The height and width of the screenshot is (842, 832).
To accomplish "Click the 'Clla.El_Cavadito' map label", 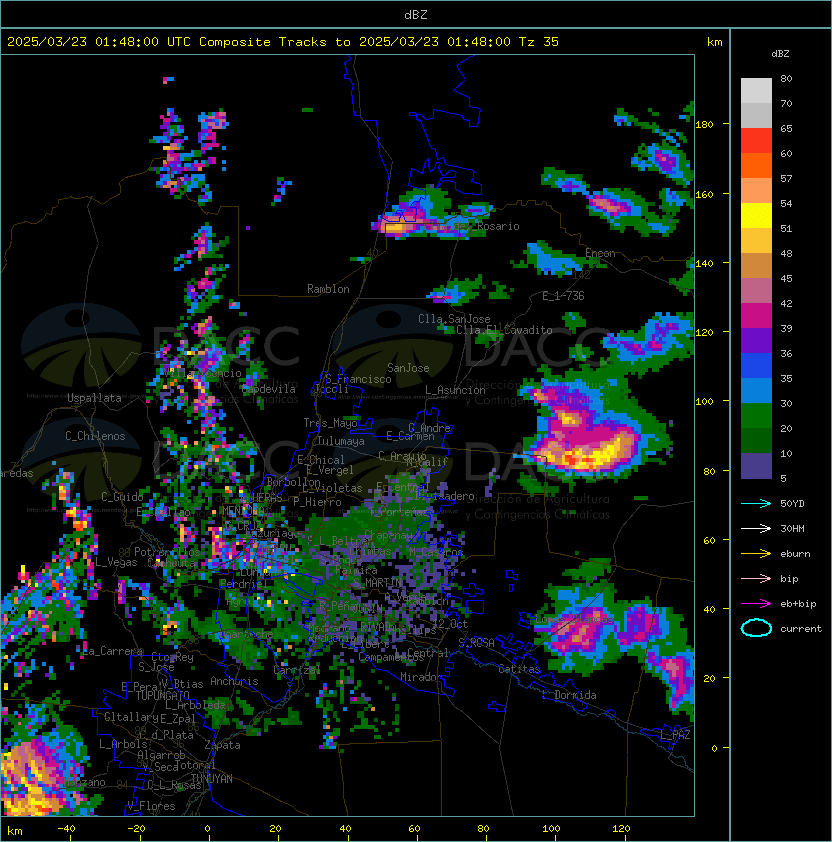I will [x=504, y=330].
